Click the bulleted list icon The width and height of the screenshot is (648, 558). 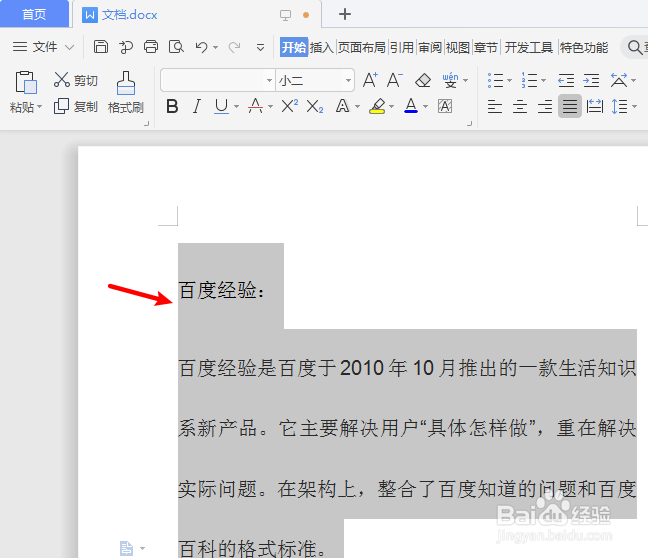[495, 80]
